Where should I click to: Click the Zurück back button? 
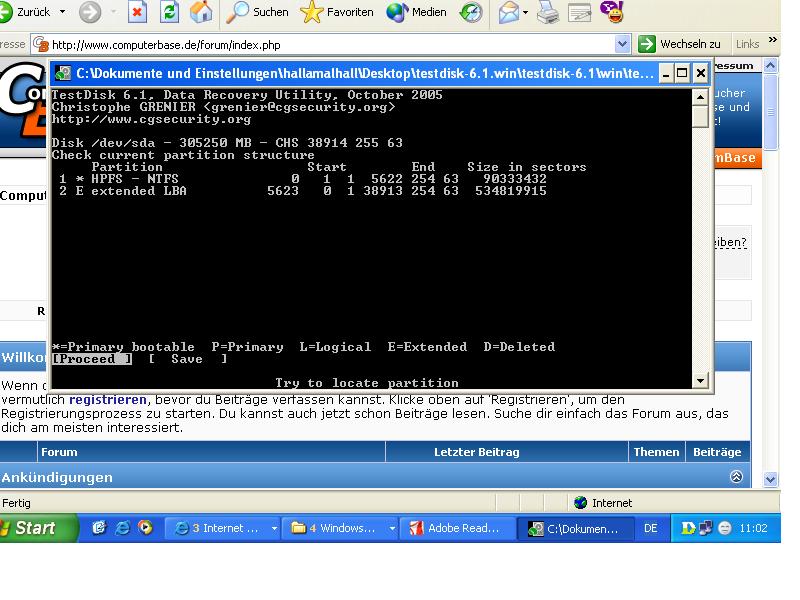click(26, 12)
